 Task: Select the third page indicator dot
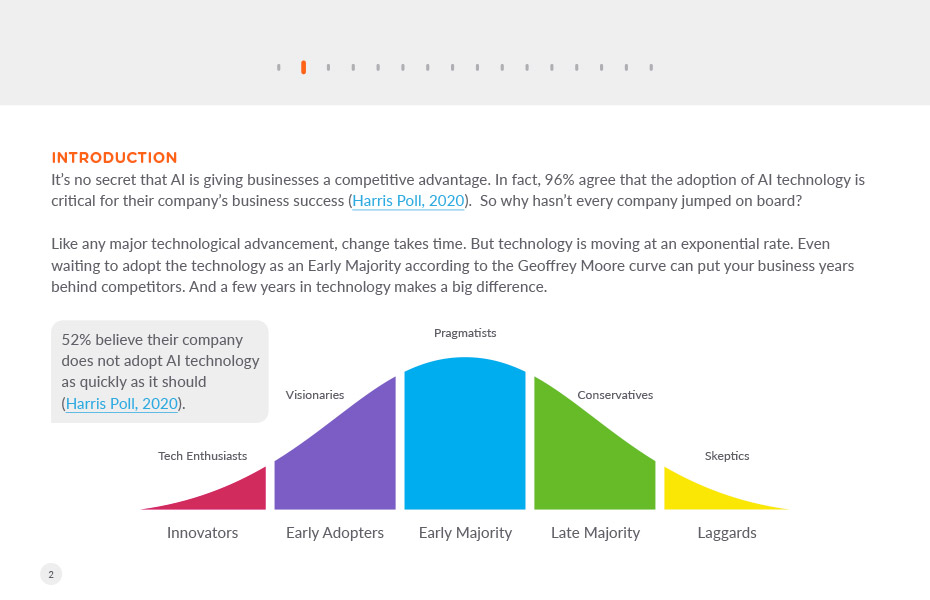click(x=328, y=68)
